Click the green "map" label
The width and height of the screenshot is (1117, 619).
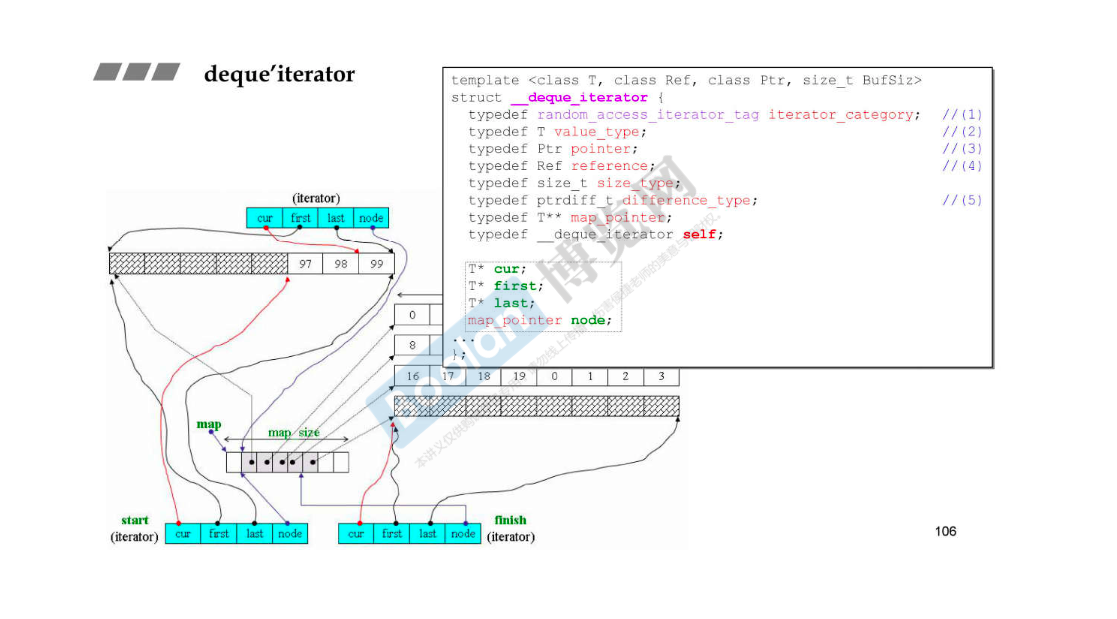click(209, 424)
